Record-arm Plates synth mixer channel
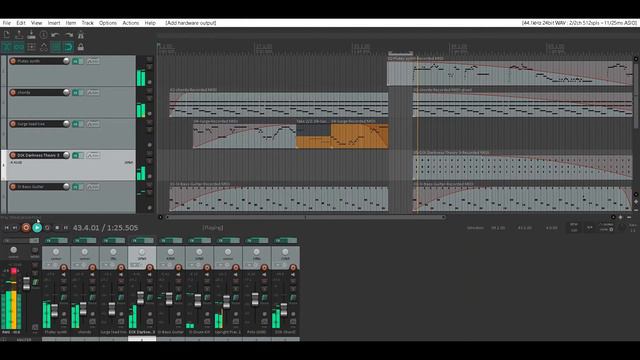 pos(64,268)
